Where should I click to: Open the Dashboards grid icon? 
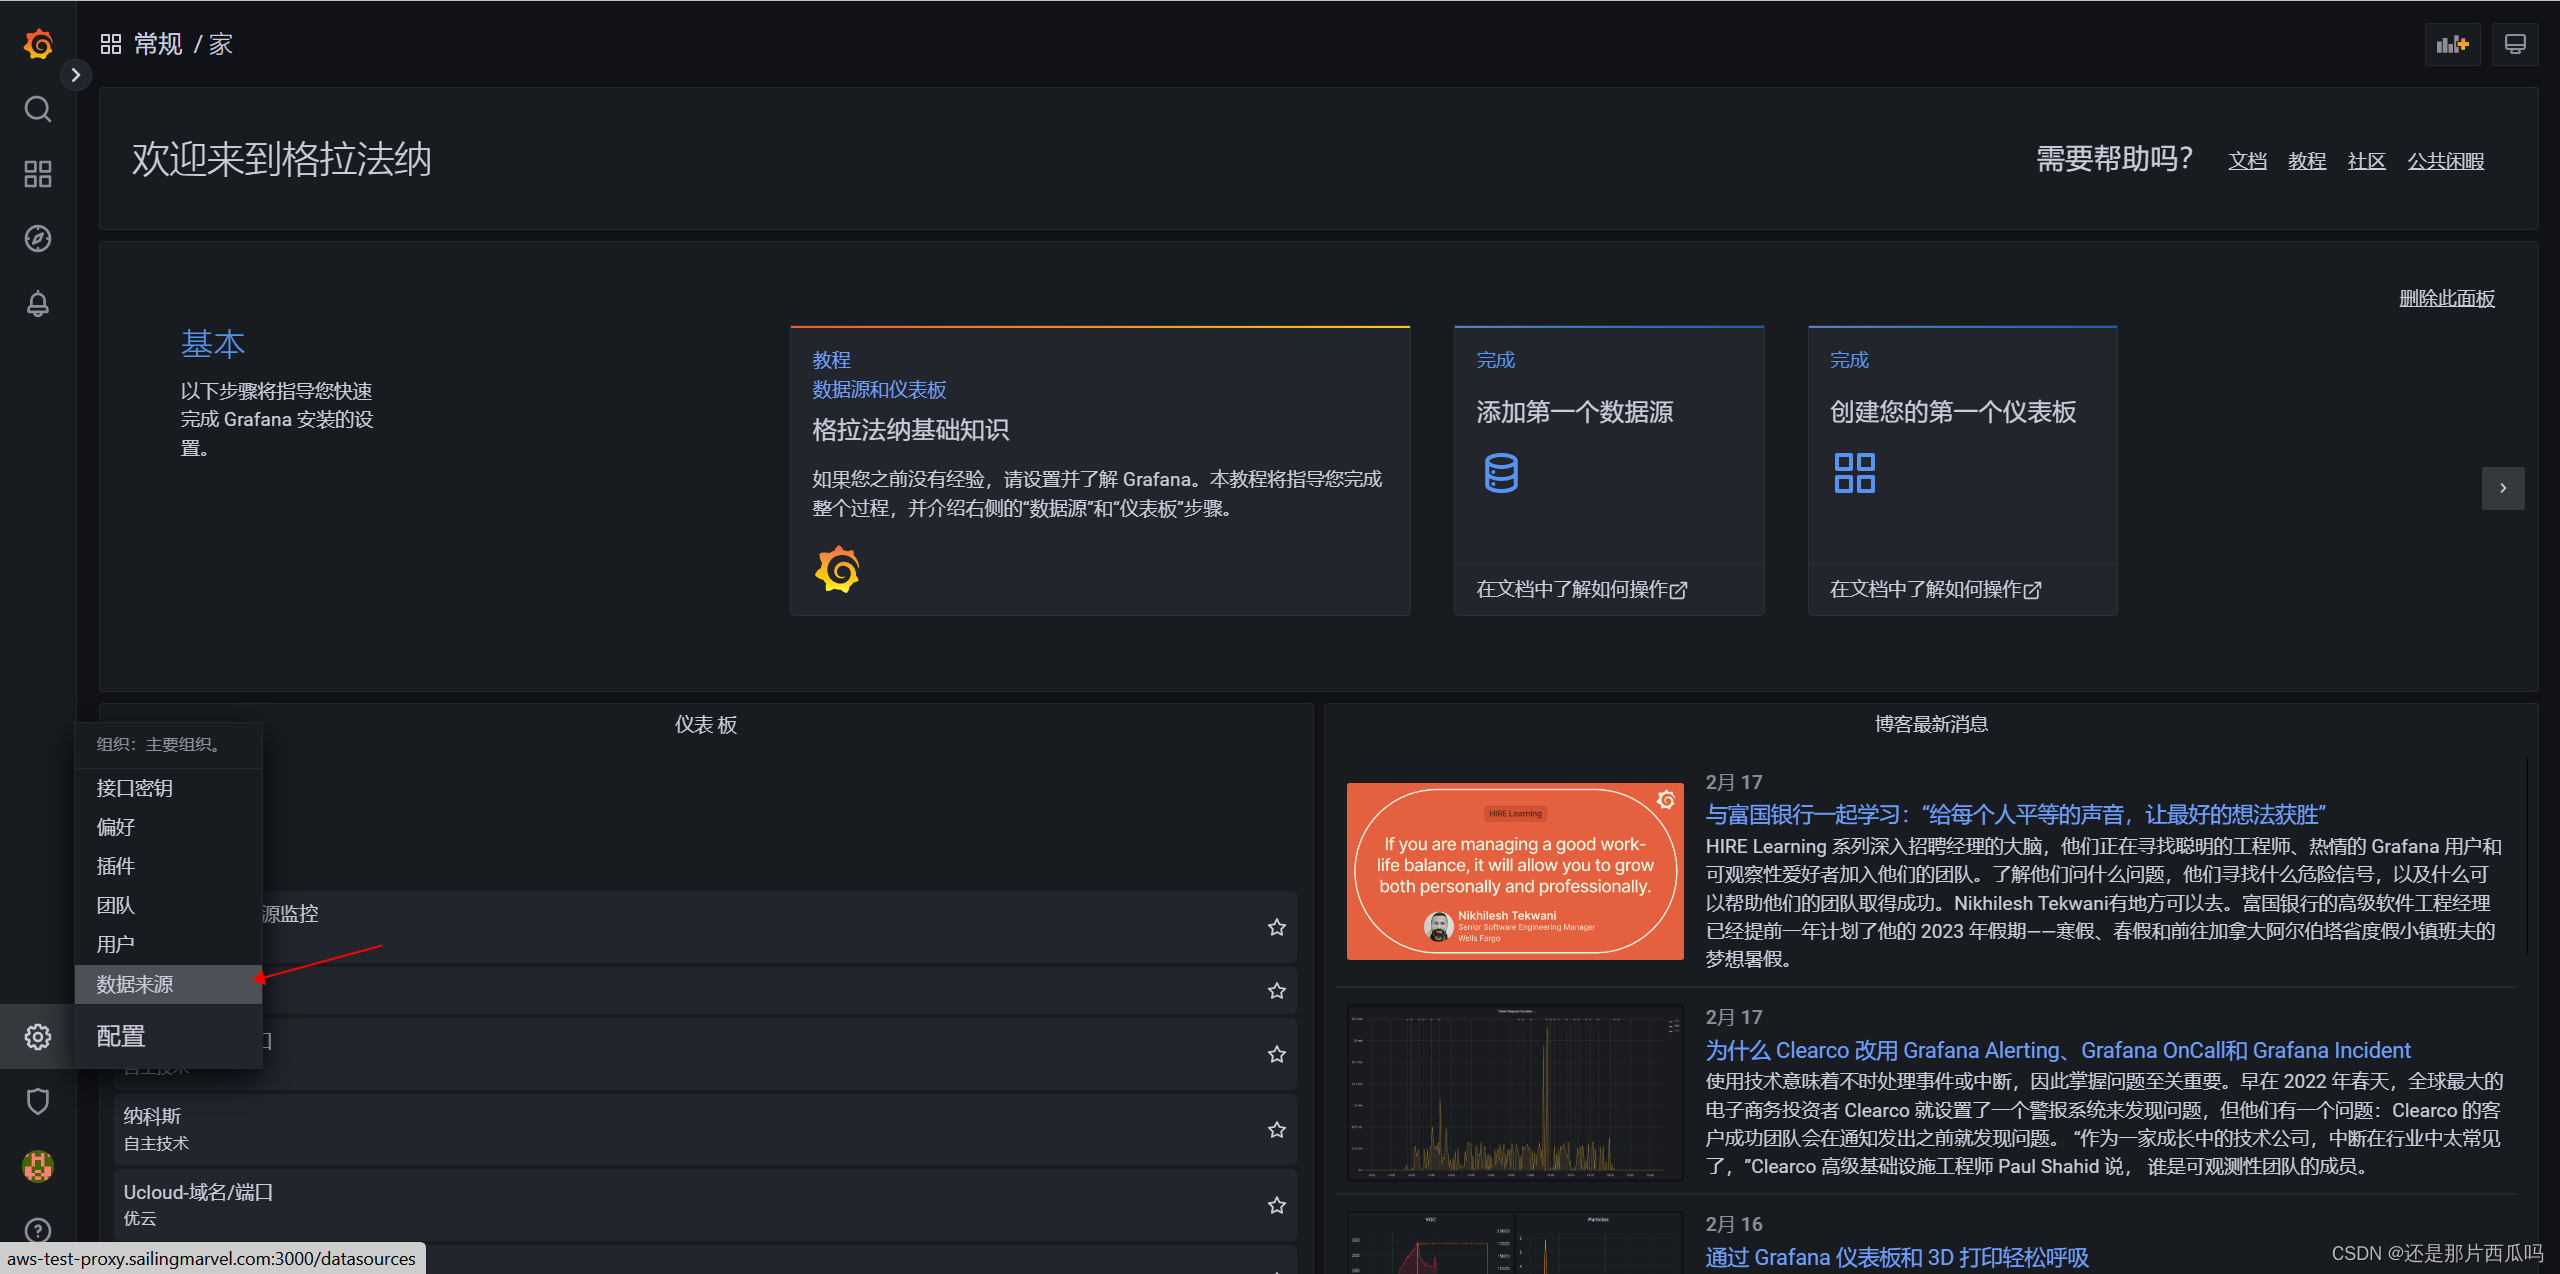tap(38, 174)
